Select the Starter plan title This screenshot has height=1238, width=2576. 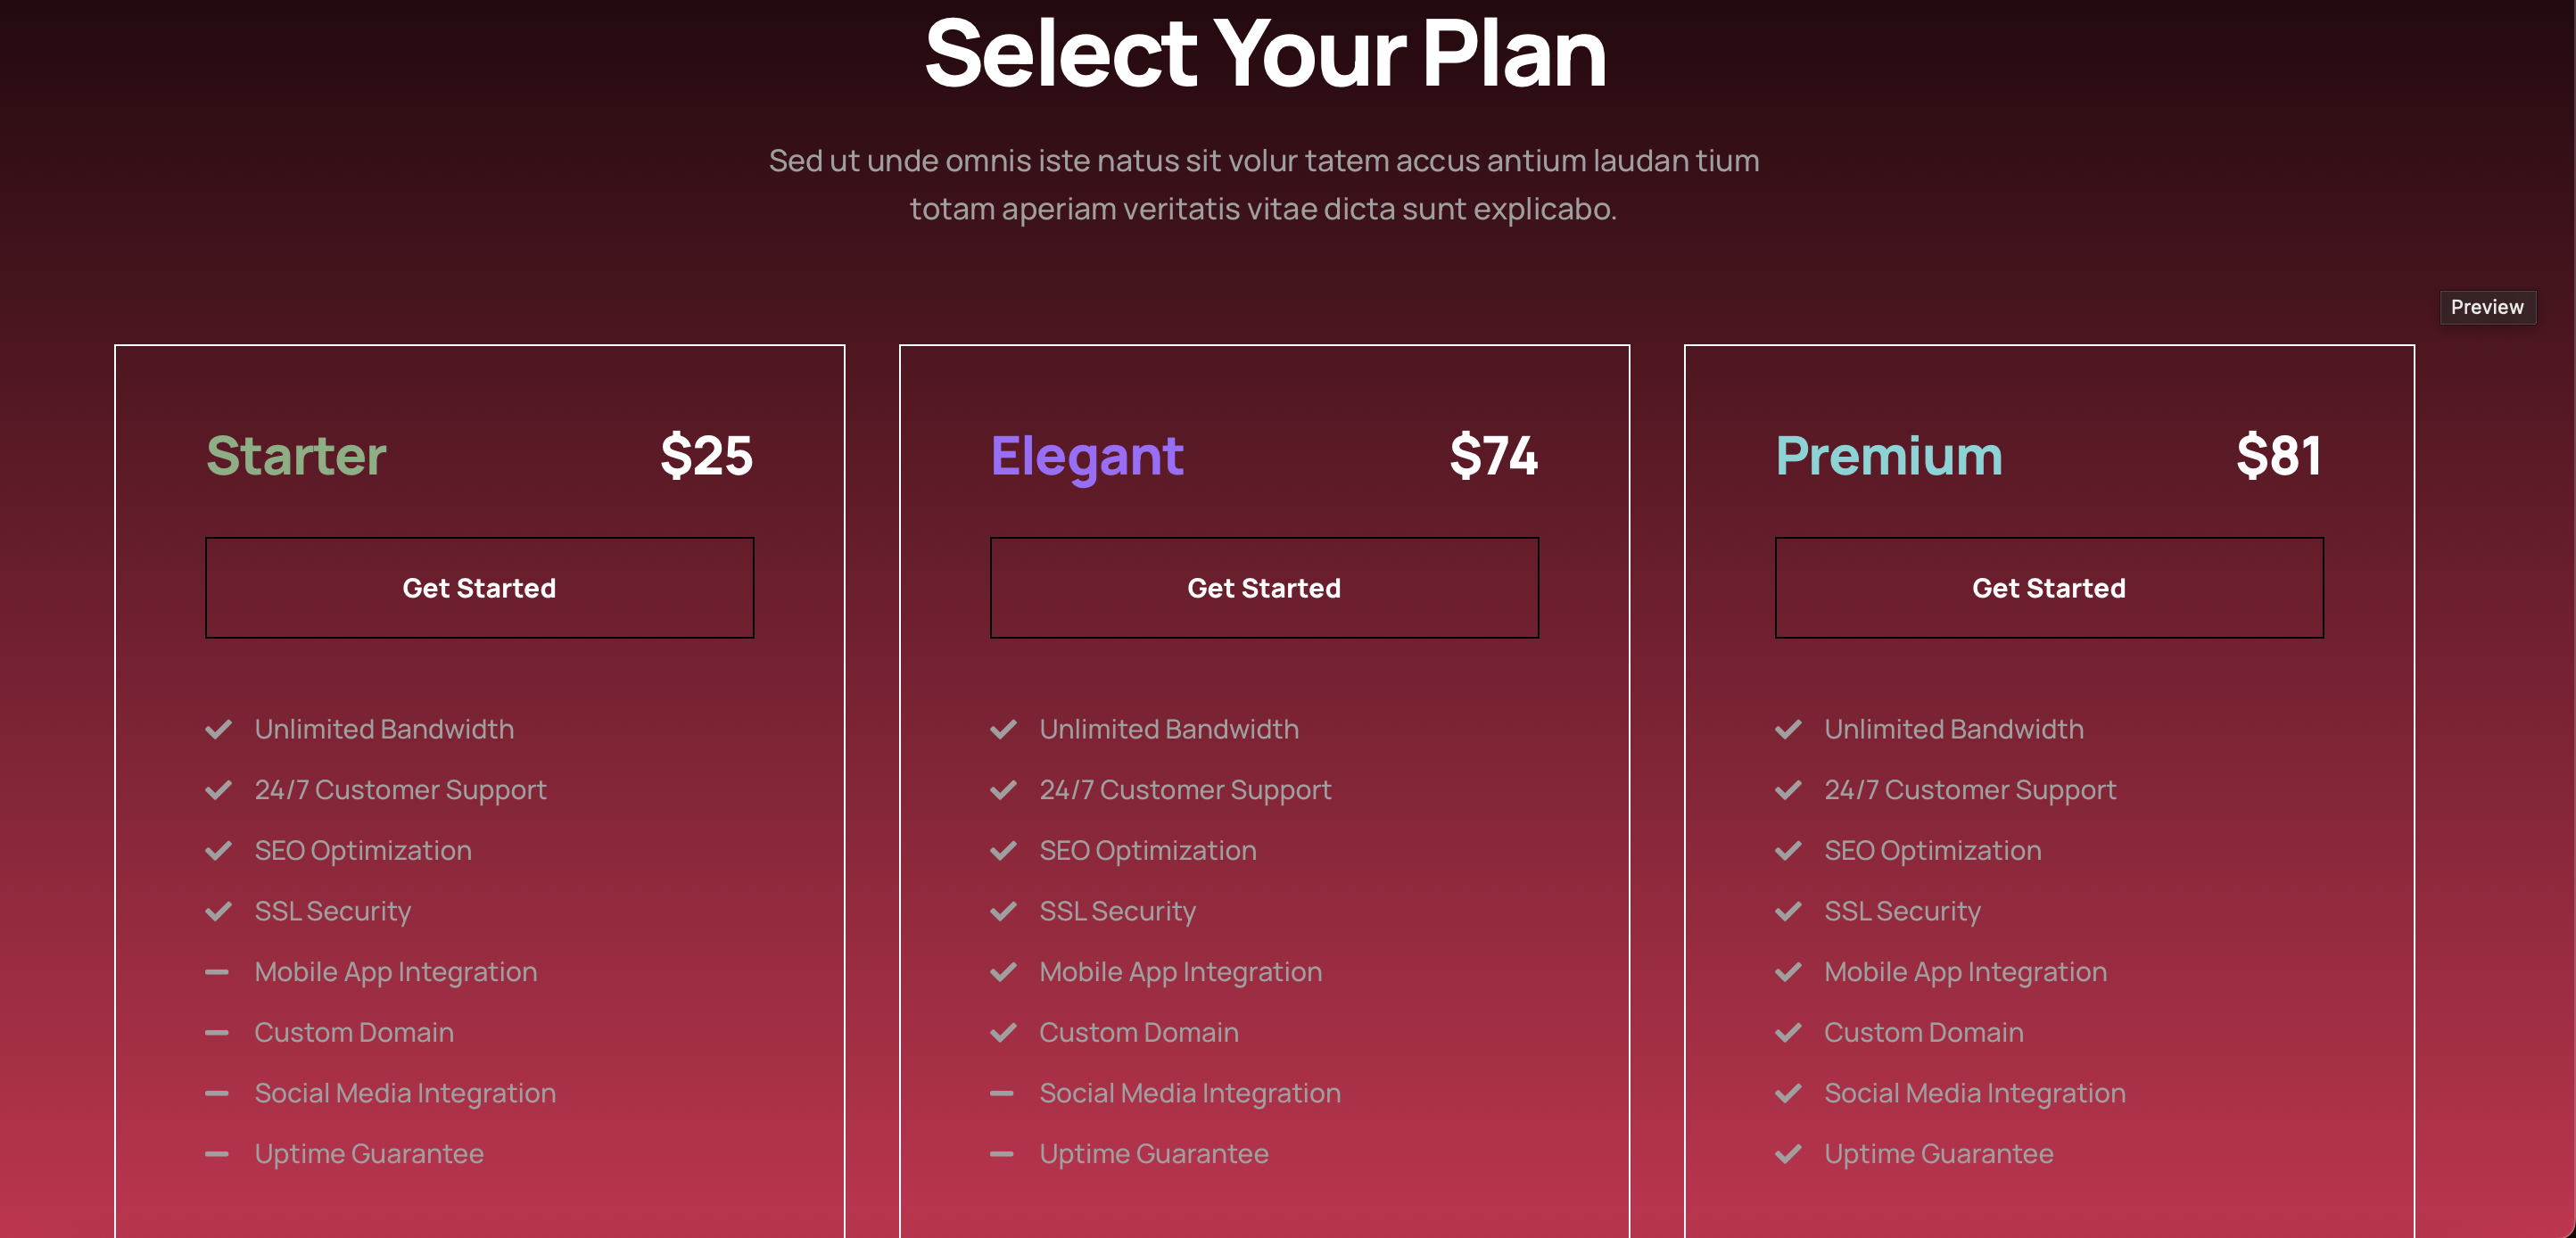(295, 456)
